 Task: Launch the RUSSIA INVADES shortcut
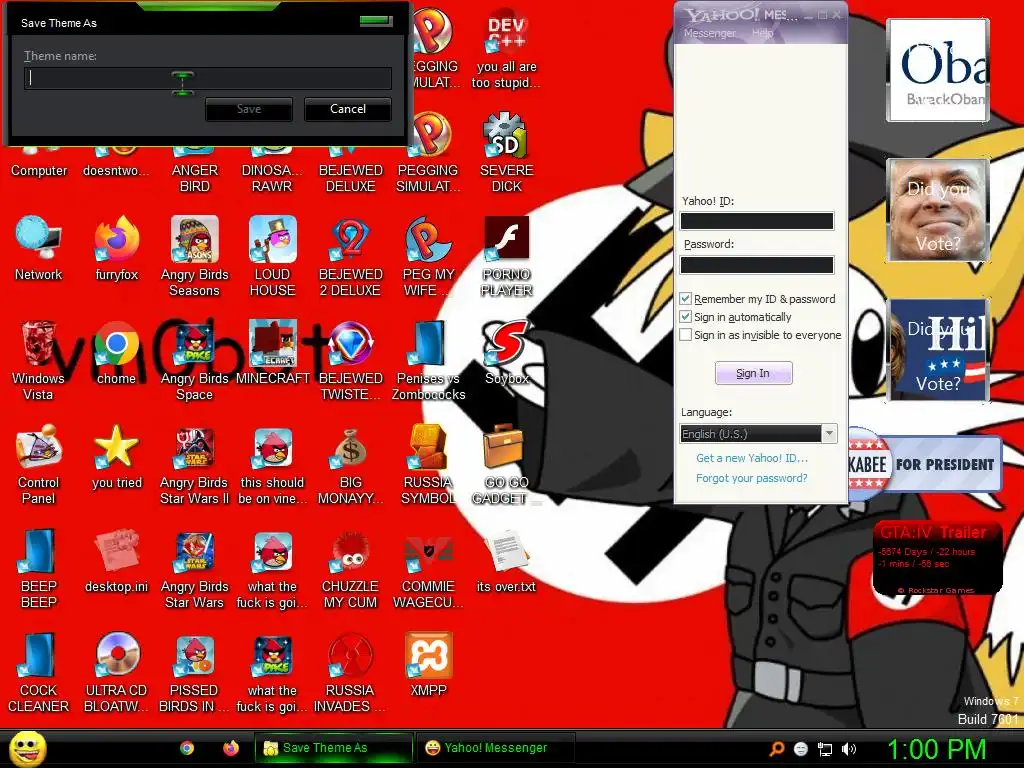pos(350,673)
